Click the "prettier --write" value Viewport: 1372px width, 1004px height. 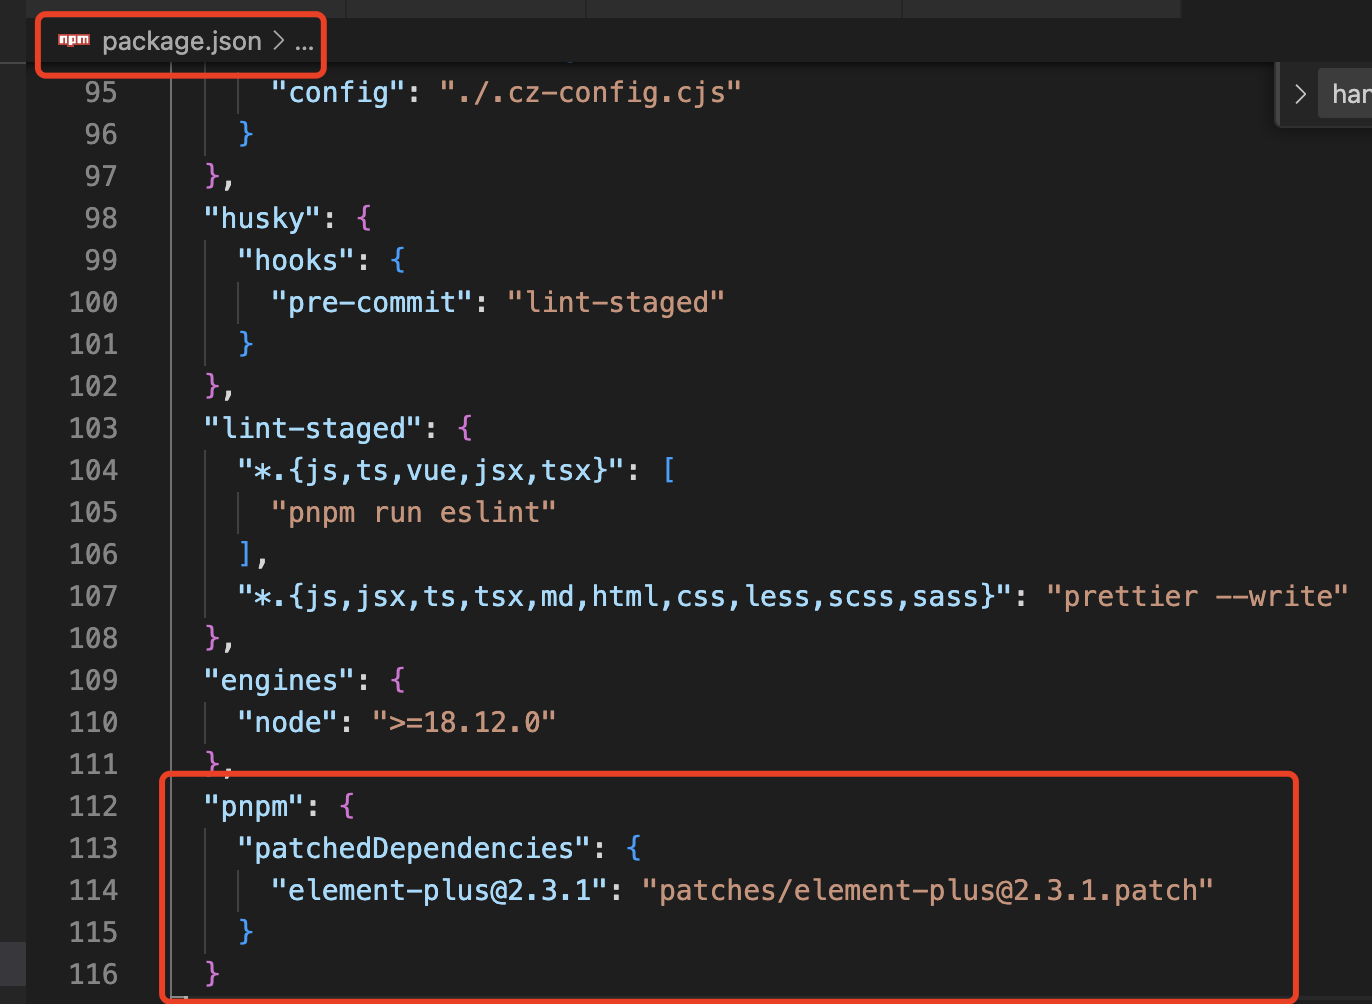(x=1197, y=596)
